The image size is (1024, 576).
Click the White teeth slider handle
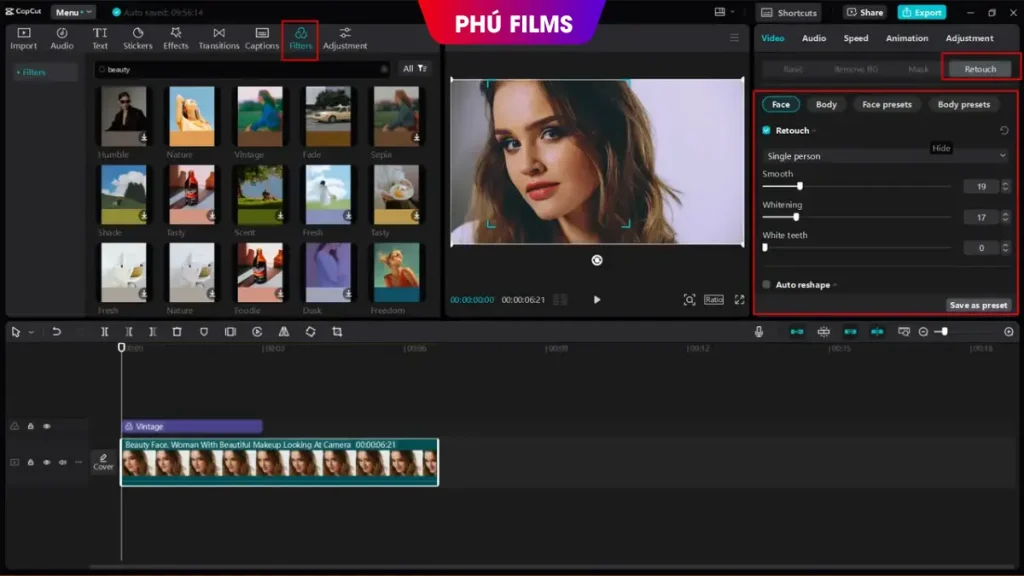pyautogui.click(x=765, y=248)
